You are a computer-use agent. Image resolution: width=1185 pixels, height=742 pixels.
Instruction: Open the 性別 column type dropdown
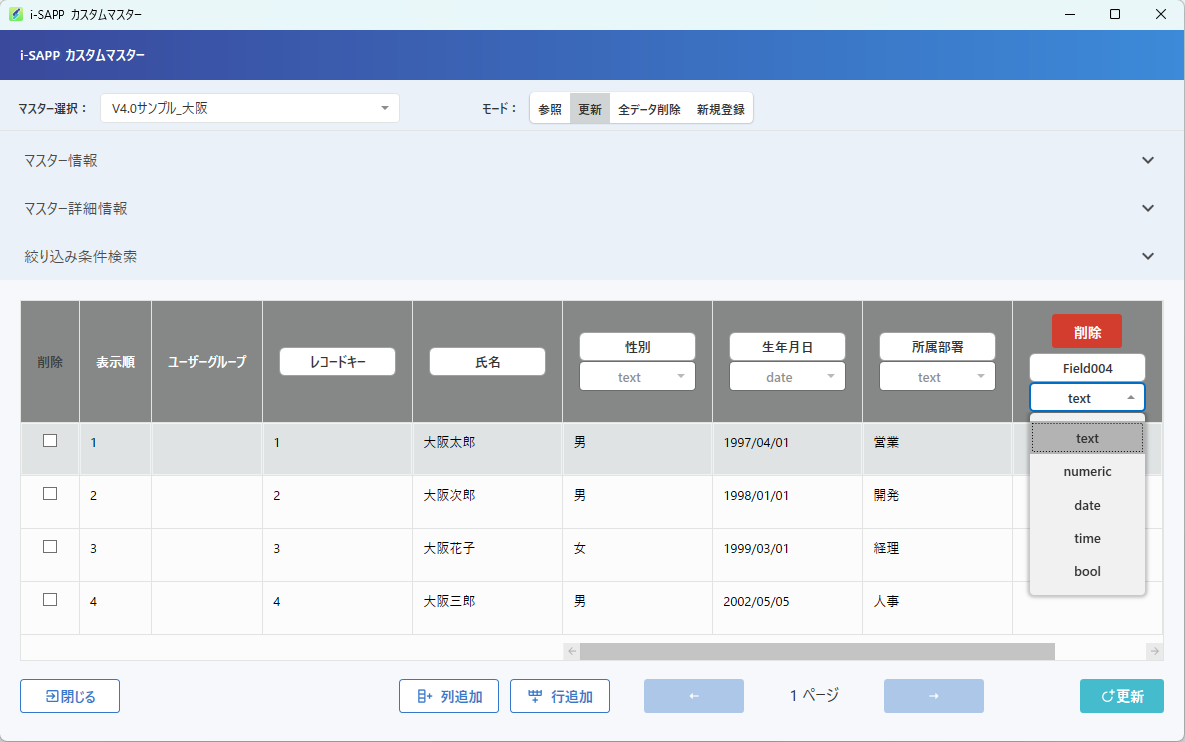tap(637, 377)
